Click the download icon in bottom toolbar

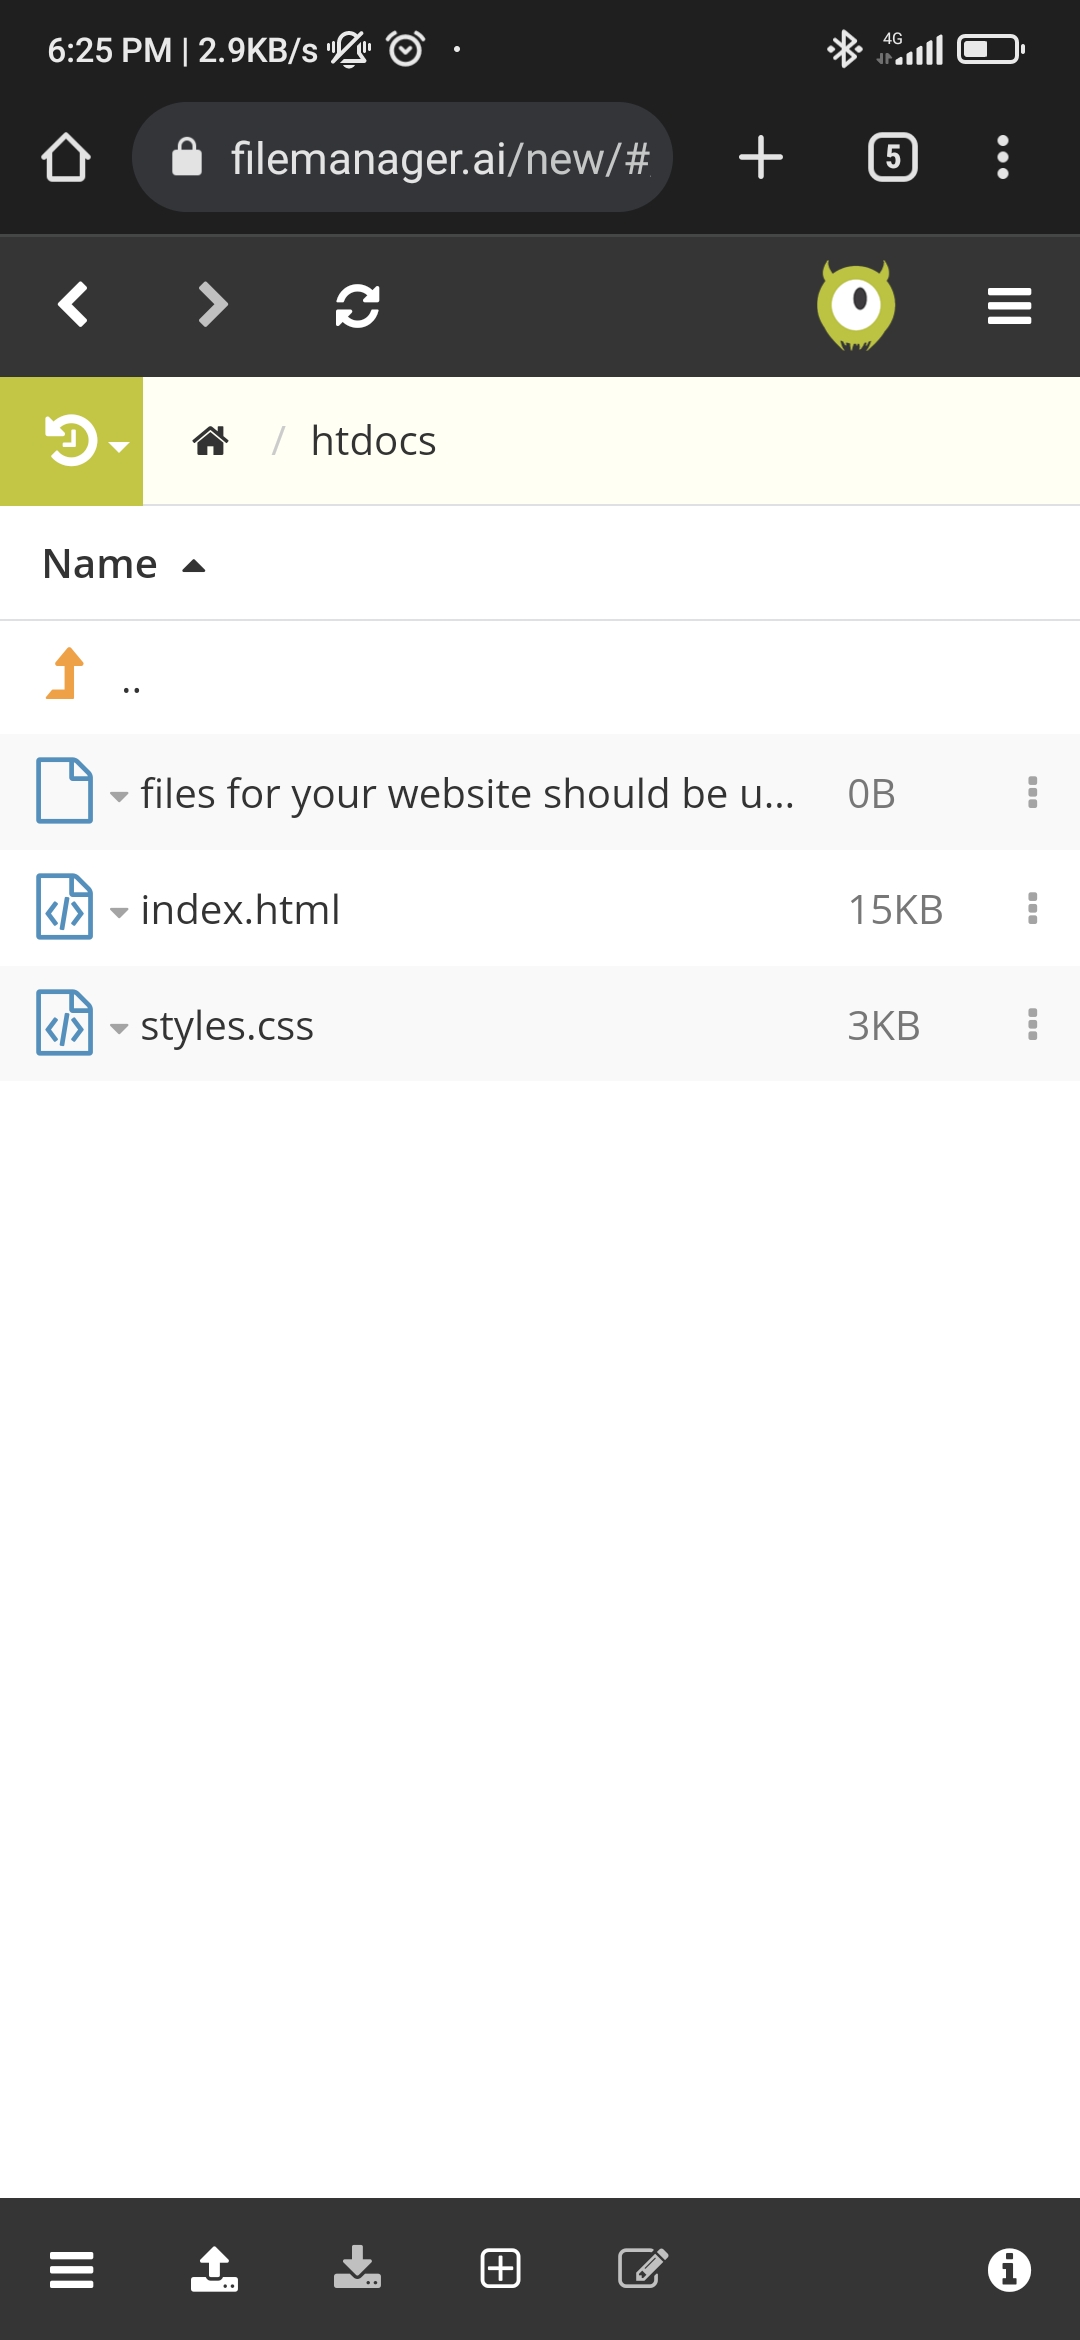pyautogui.click(x=357, y=2268)
